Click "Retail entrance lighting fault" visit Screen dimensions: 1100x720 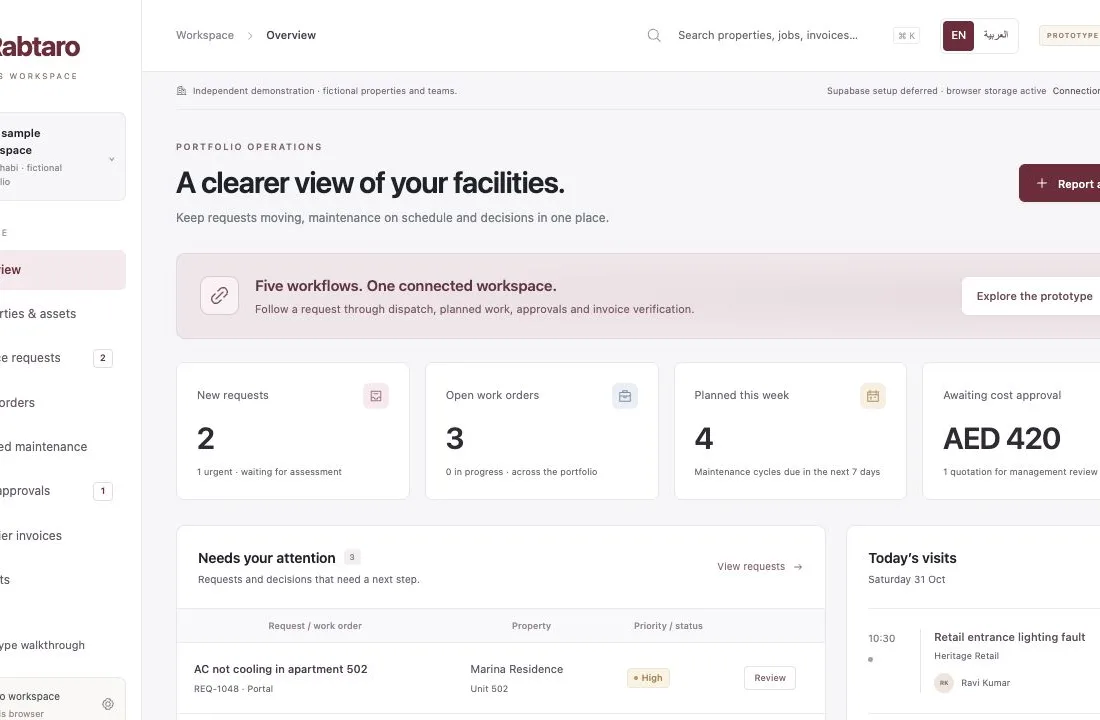1010,637
